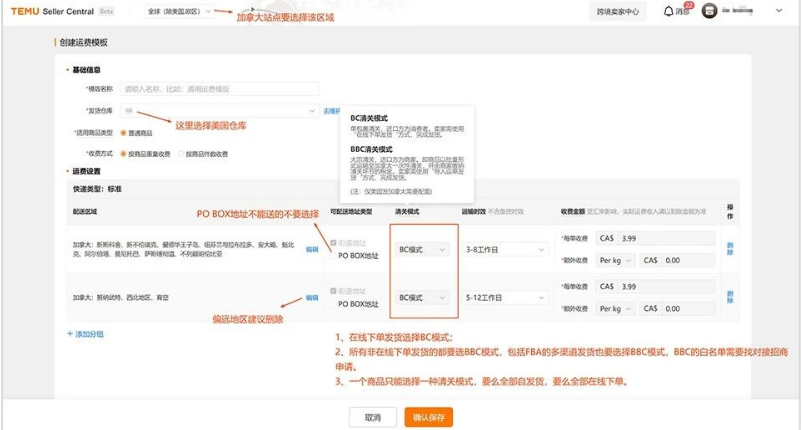Open the 5-12工作日 delivery time dropdown
The width and height of the screenshot is (802, 430).
coord(505,298)
